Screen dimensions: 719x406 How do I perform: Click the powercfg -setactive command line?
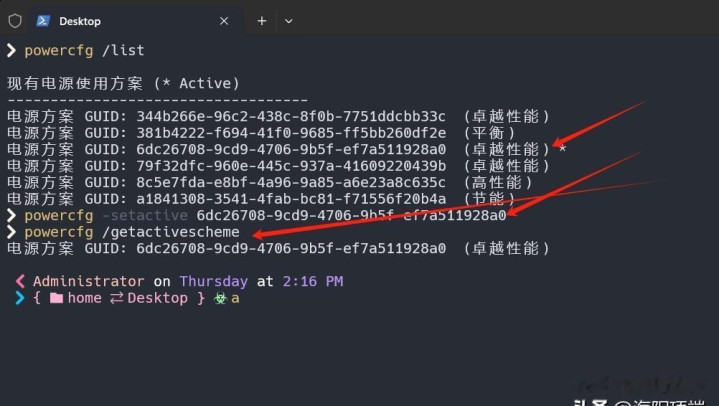[265, 215]
